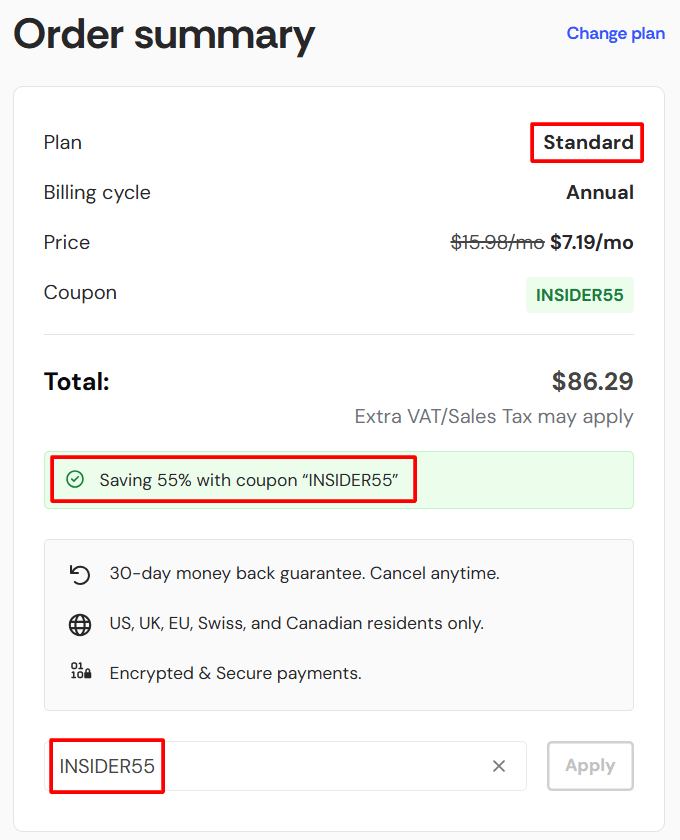Screen dimensions: 680x840
Task: Clear the coupon code with the X icon
Action: pyautogui.click(x=499, y=766)
